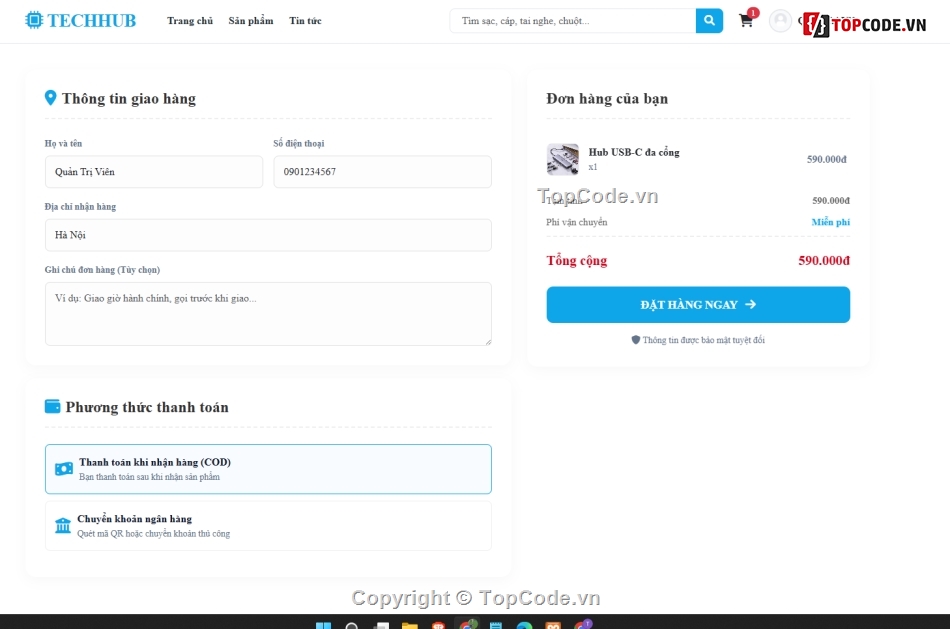Select Thanh toán khi nhận hàng (COD)
This screenshot has height=629, width=950.
(268, 469)
